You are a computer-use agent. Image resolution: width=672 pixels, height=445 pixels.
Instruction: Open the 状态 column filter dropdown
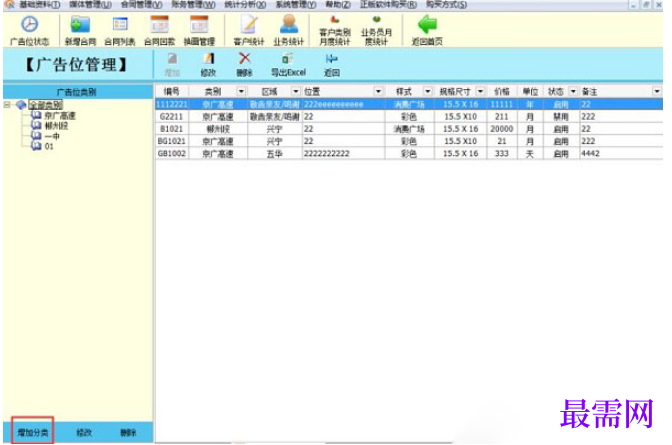point(573,91)
